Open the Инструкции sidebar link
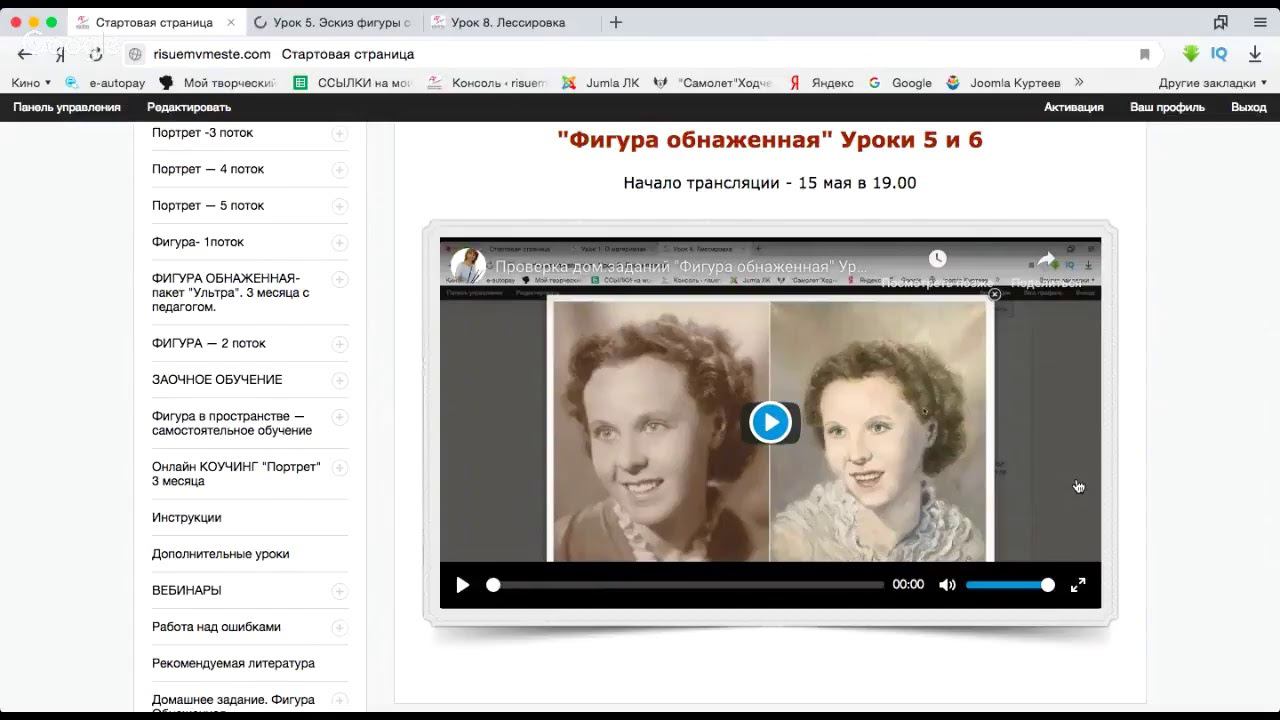 click(x=187, y=517)
